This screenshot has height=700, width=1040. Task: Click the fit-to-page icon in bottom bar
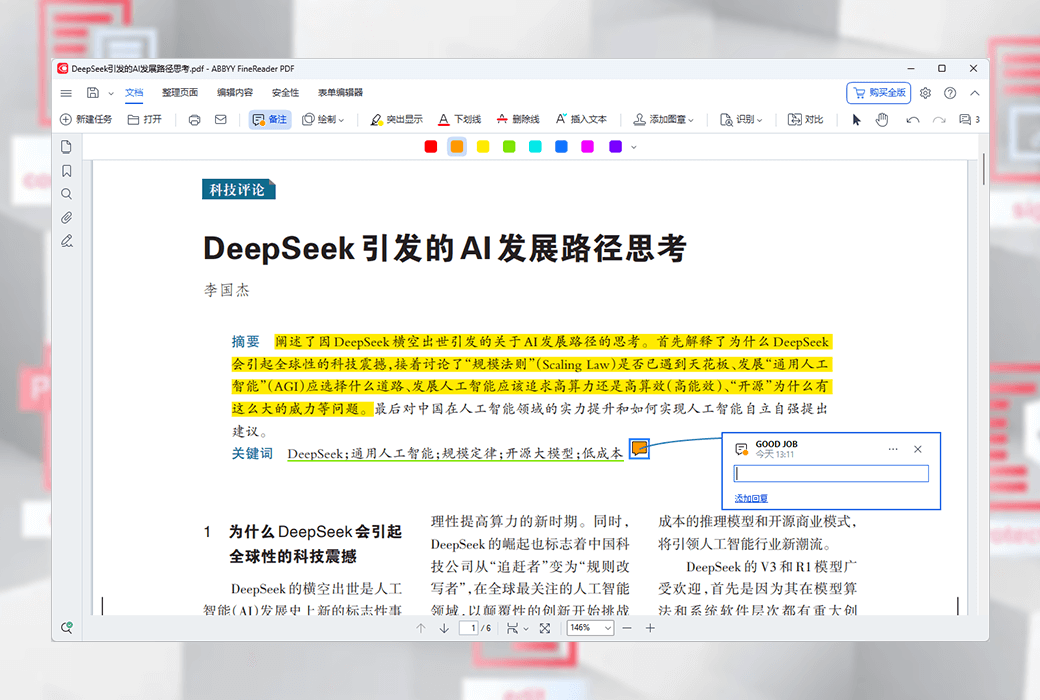[x=544, y=628]
